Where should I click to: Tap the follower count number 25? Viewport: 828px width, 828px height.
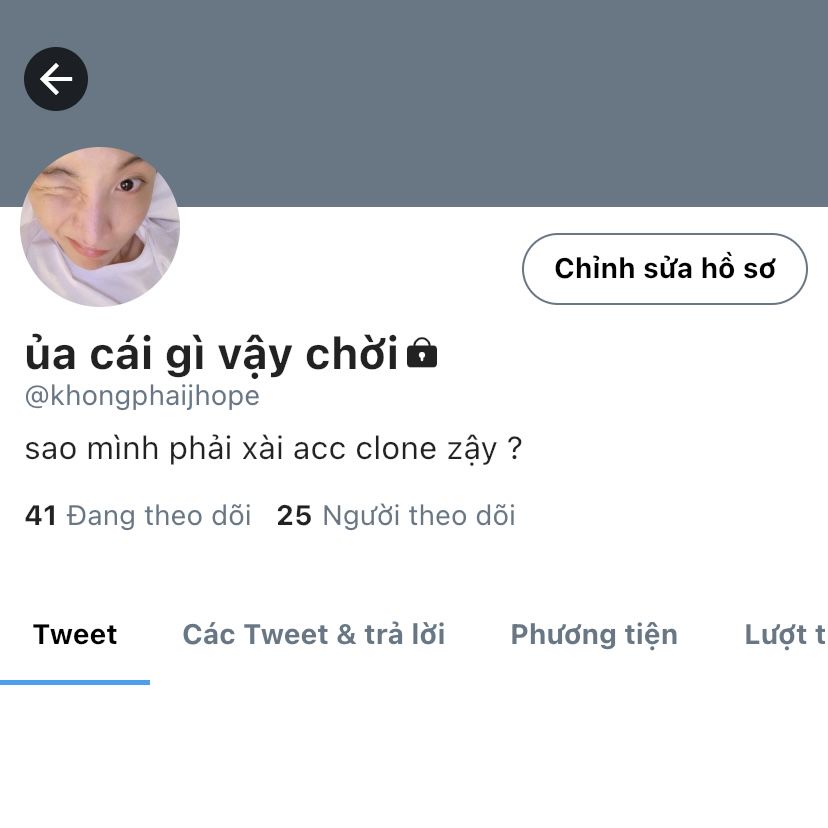[294, 515]
